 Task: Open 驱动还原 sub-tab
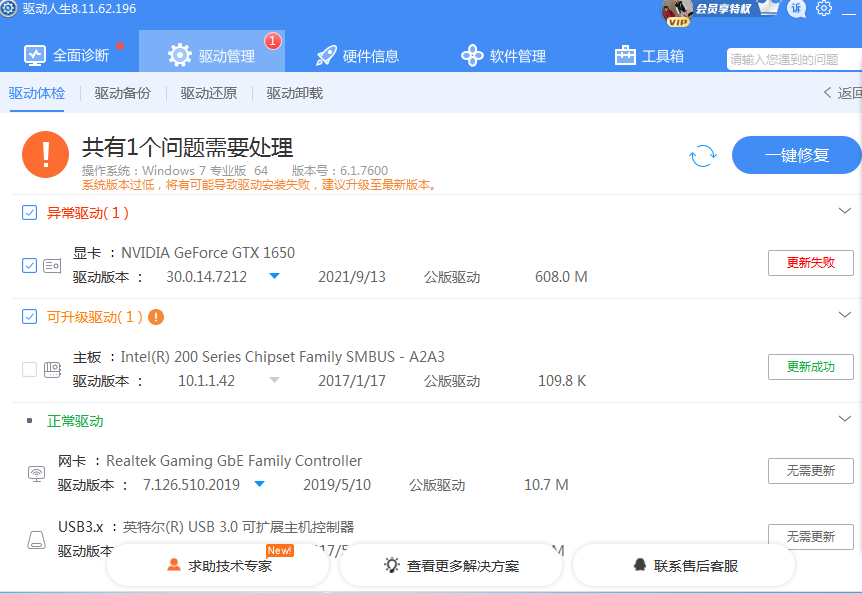click(209, 93)
